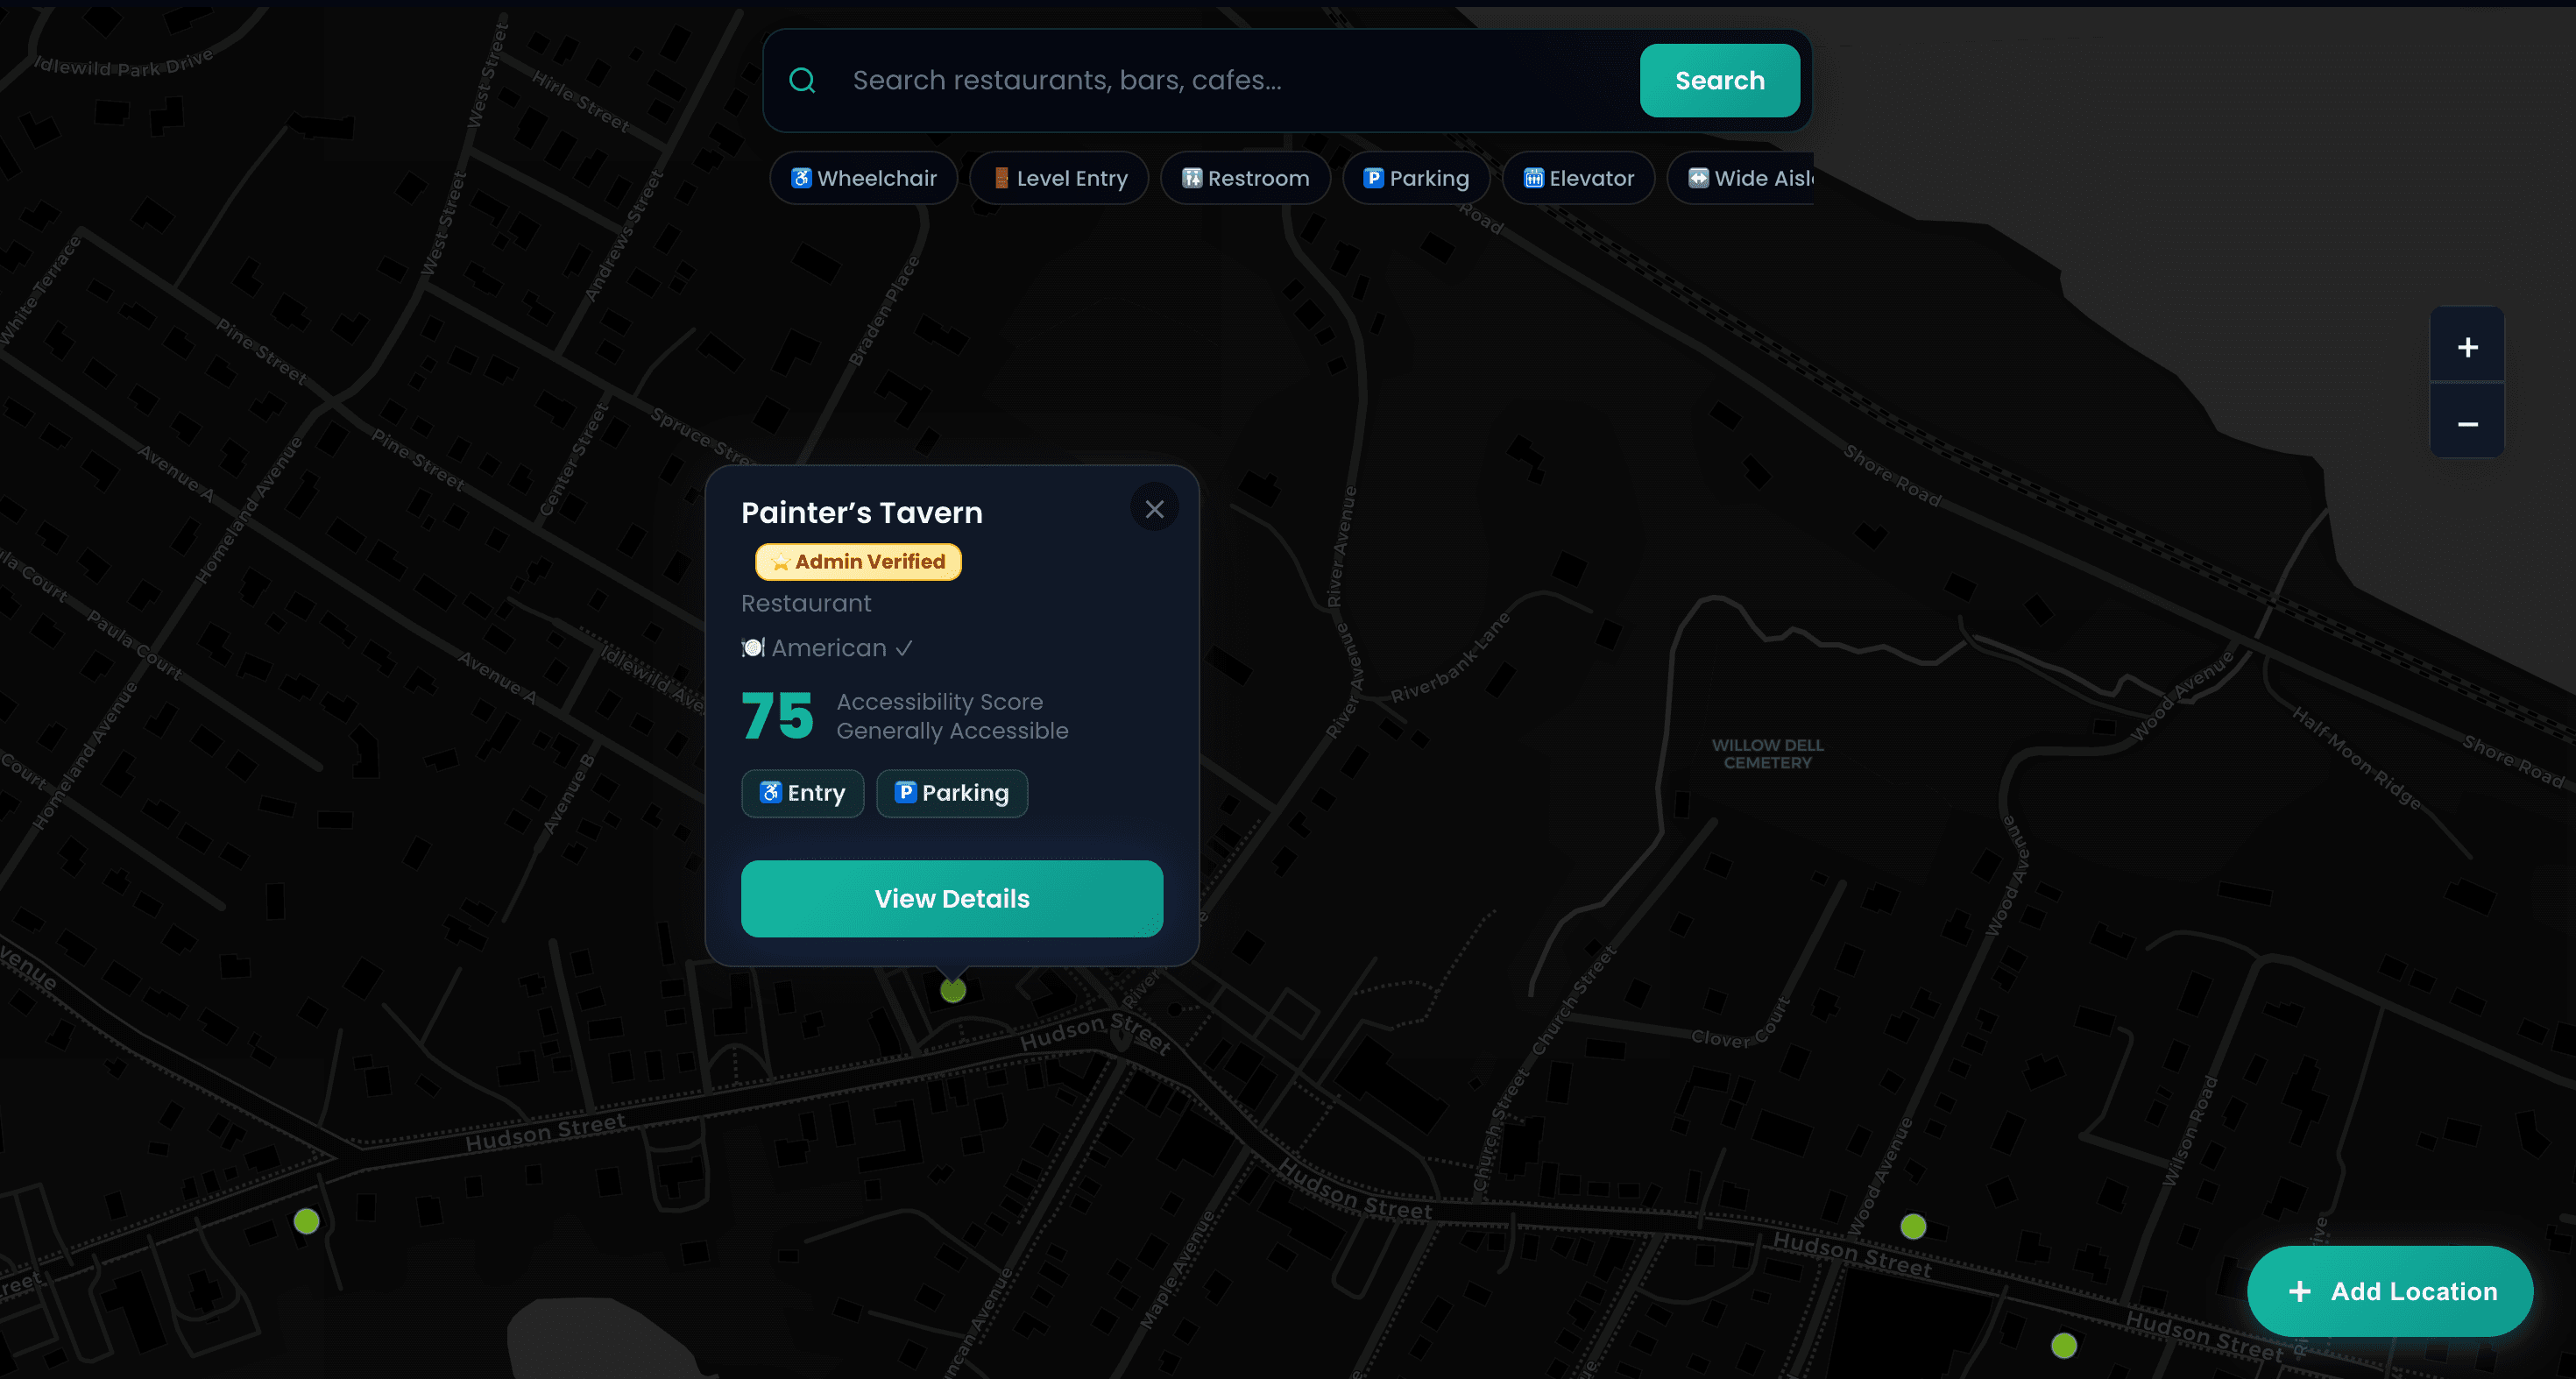2576x1379 pixels.
Task: Toggle the Parking filter chip
Action: [x=1415, y=178]
